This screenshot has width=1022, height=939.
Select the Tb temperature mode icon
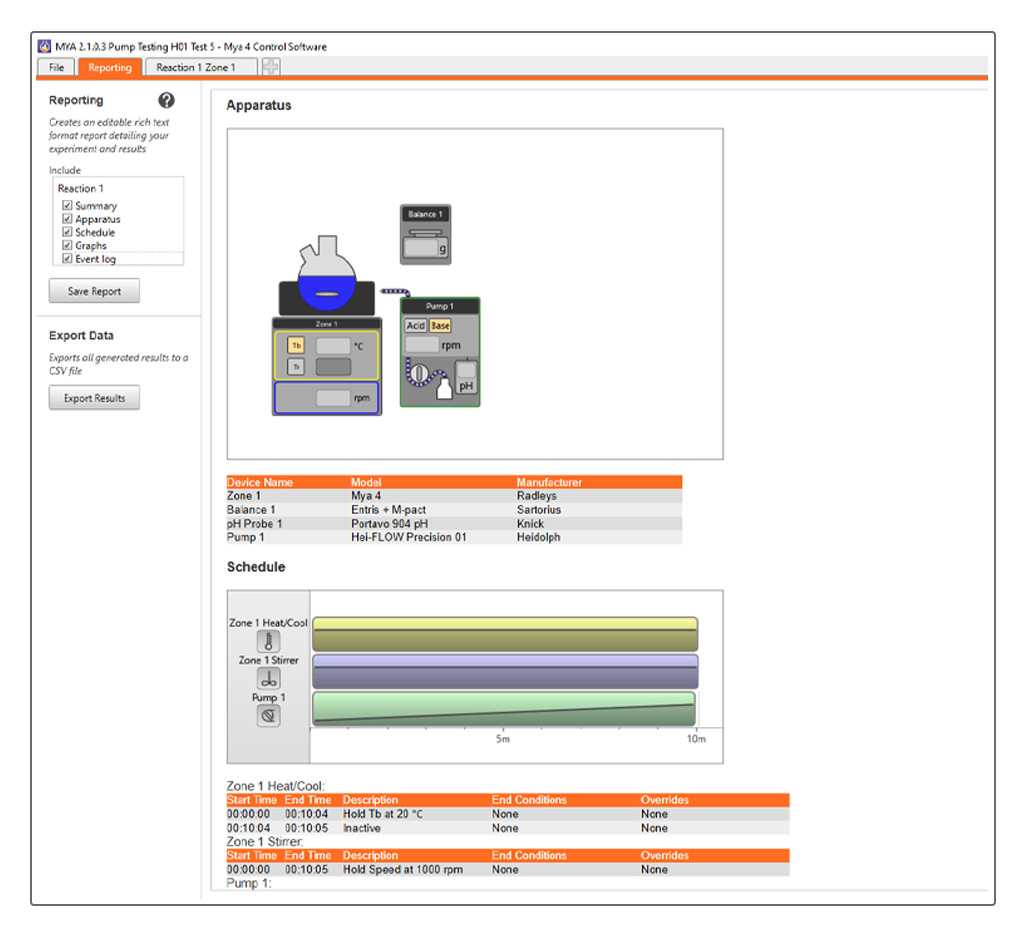[x=296, y=345]
